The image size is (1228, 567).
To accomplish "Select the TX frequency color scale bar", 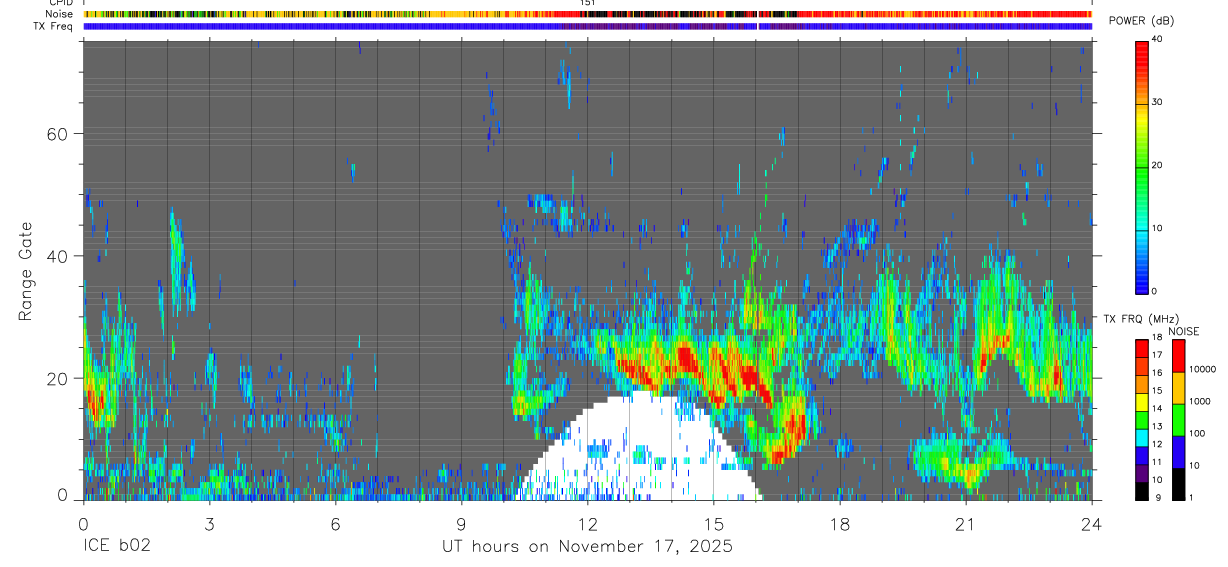I will [1142, 419].
